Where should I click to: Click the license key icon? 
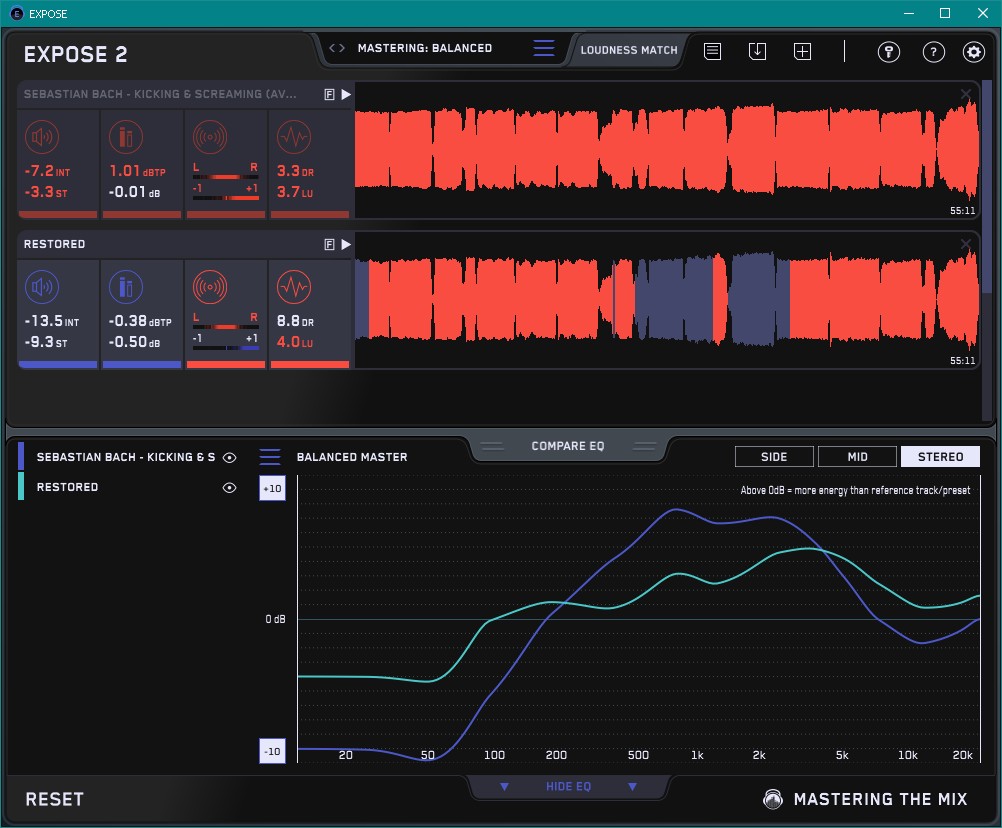(x=888, y=52)
